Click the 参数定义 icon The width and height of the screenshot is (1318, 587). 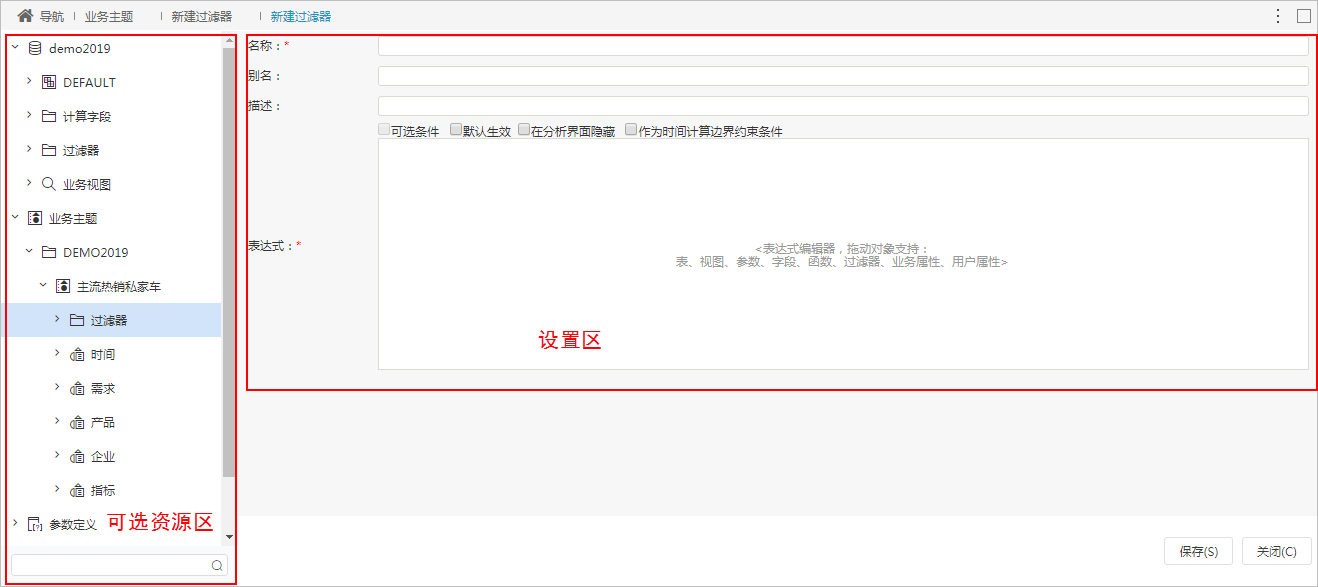pos(35,523)
